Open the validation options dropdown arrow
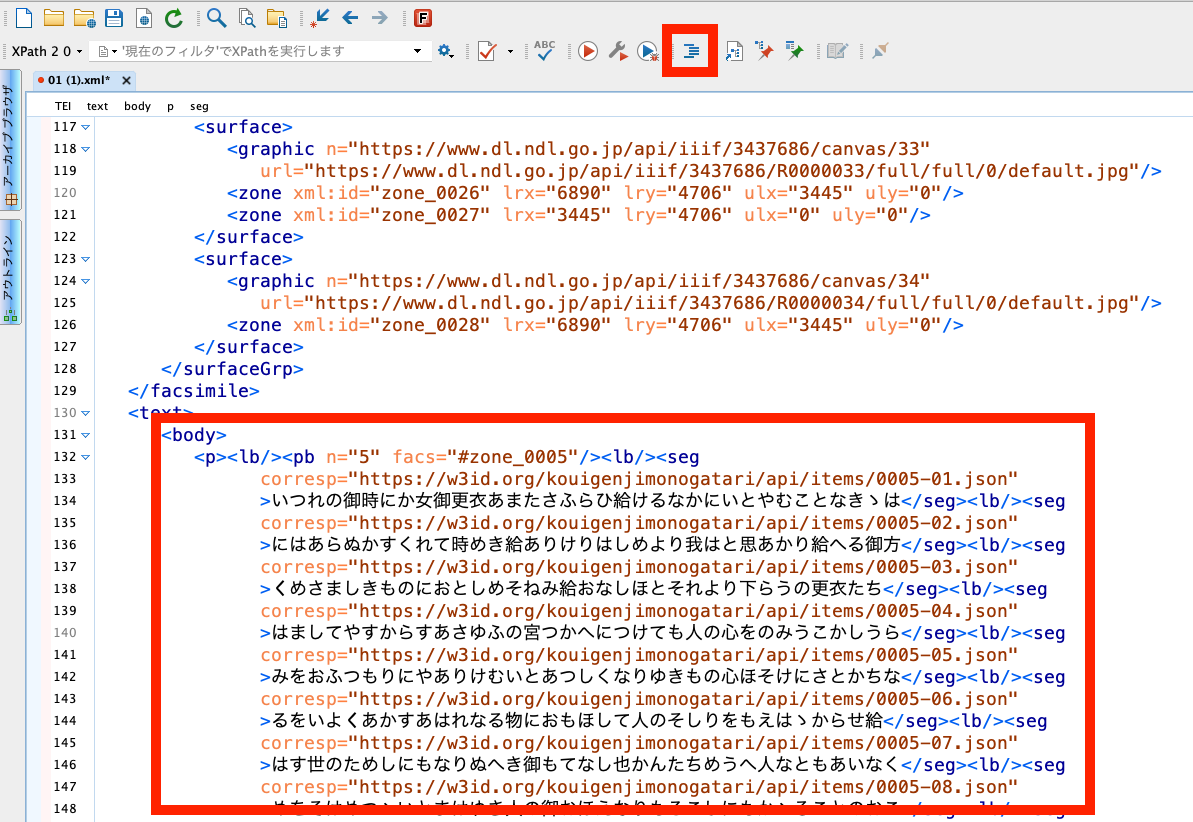This screenshot has height=822, width=1193. click(510, 52)
